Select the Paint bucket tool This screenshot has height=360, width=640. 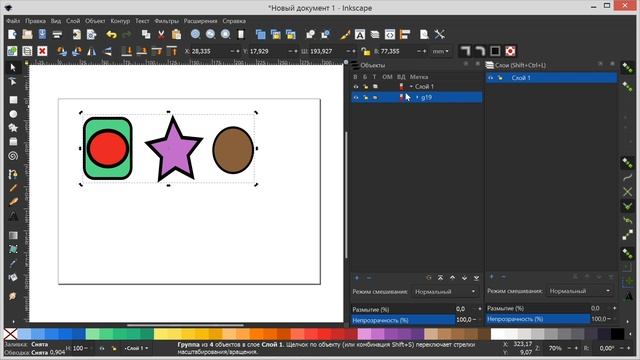(13, 278)
